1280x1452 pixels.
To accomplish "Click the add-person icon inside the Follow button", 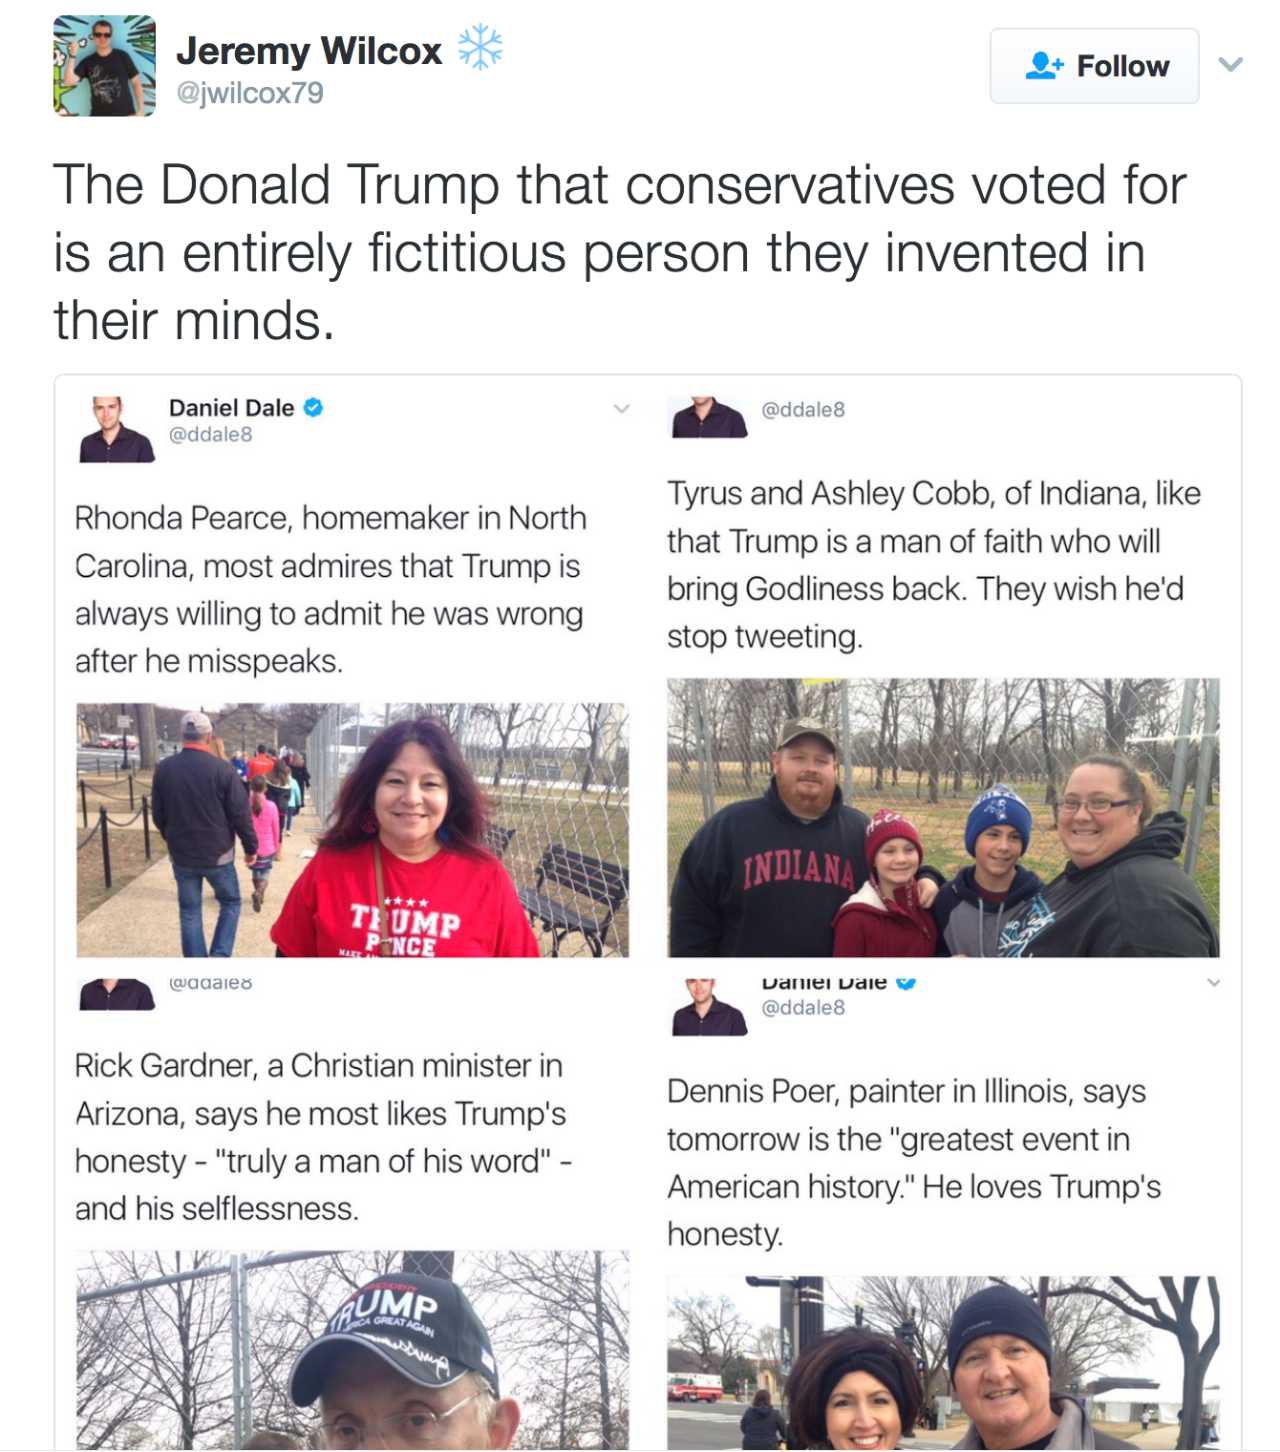I will coord(1044,66).
